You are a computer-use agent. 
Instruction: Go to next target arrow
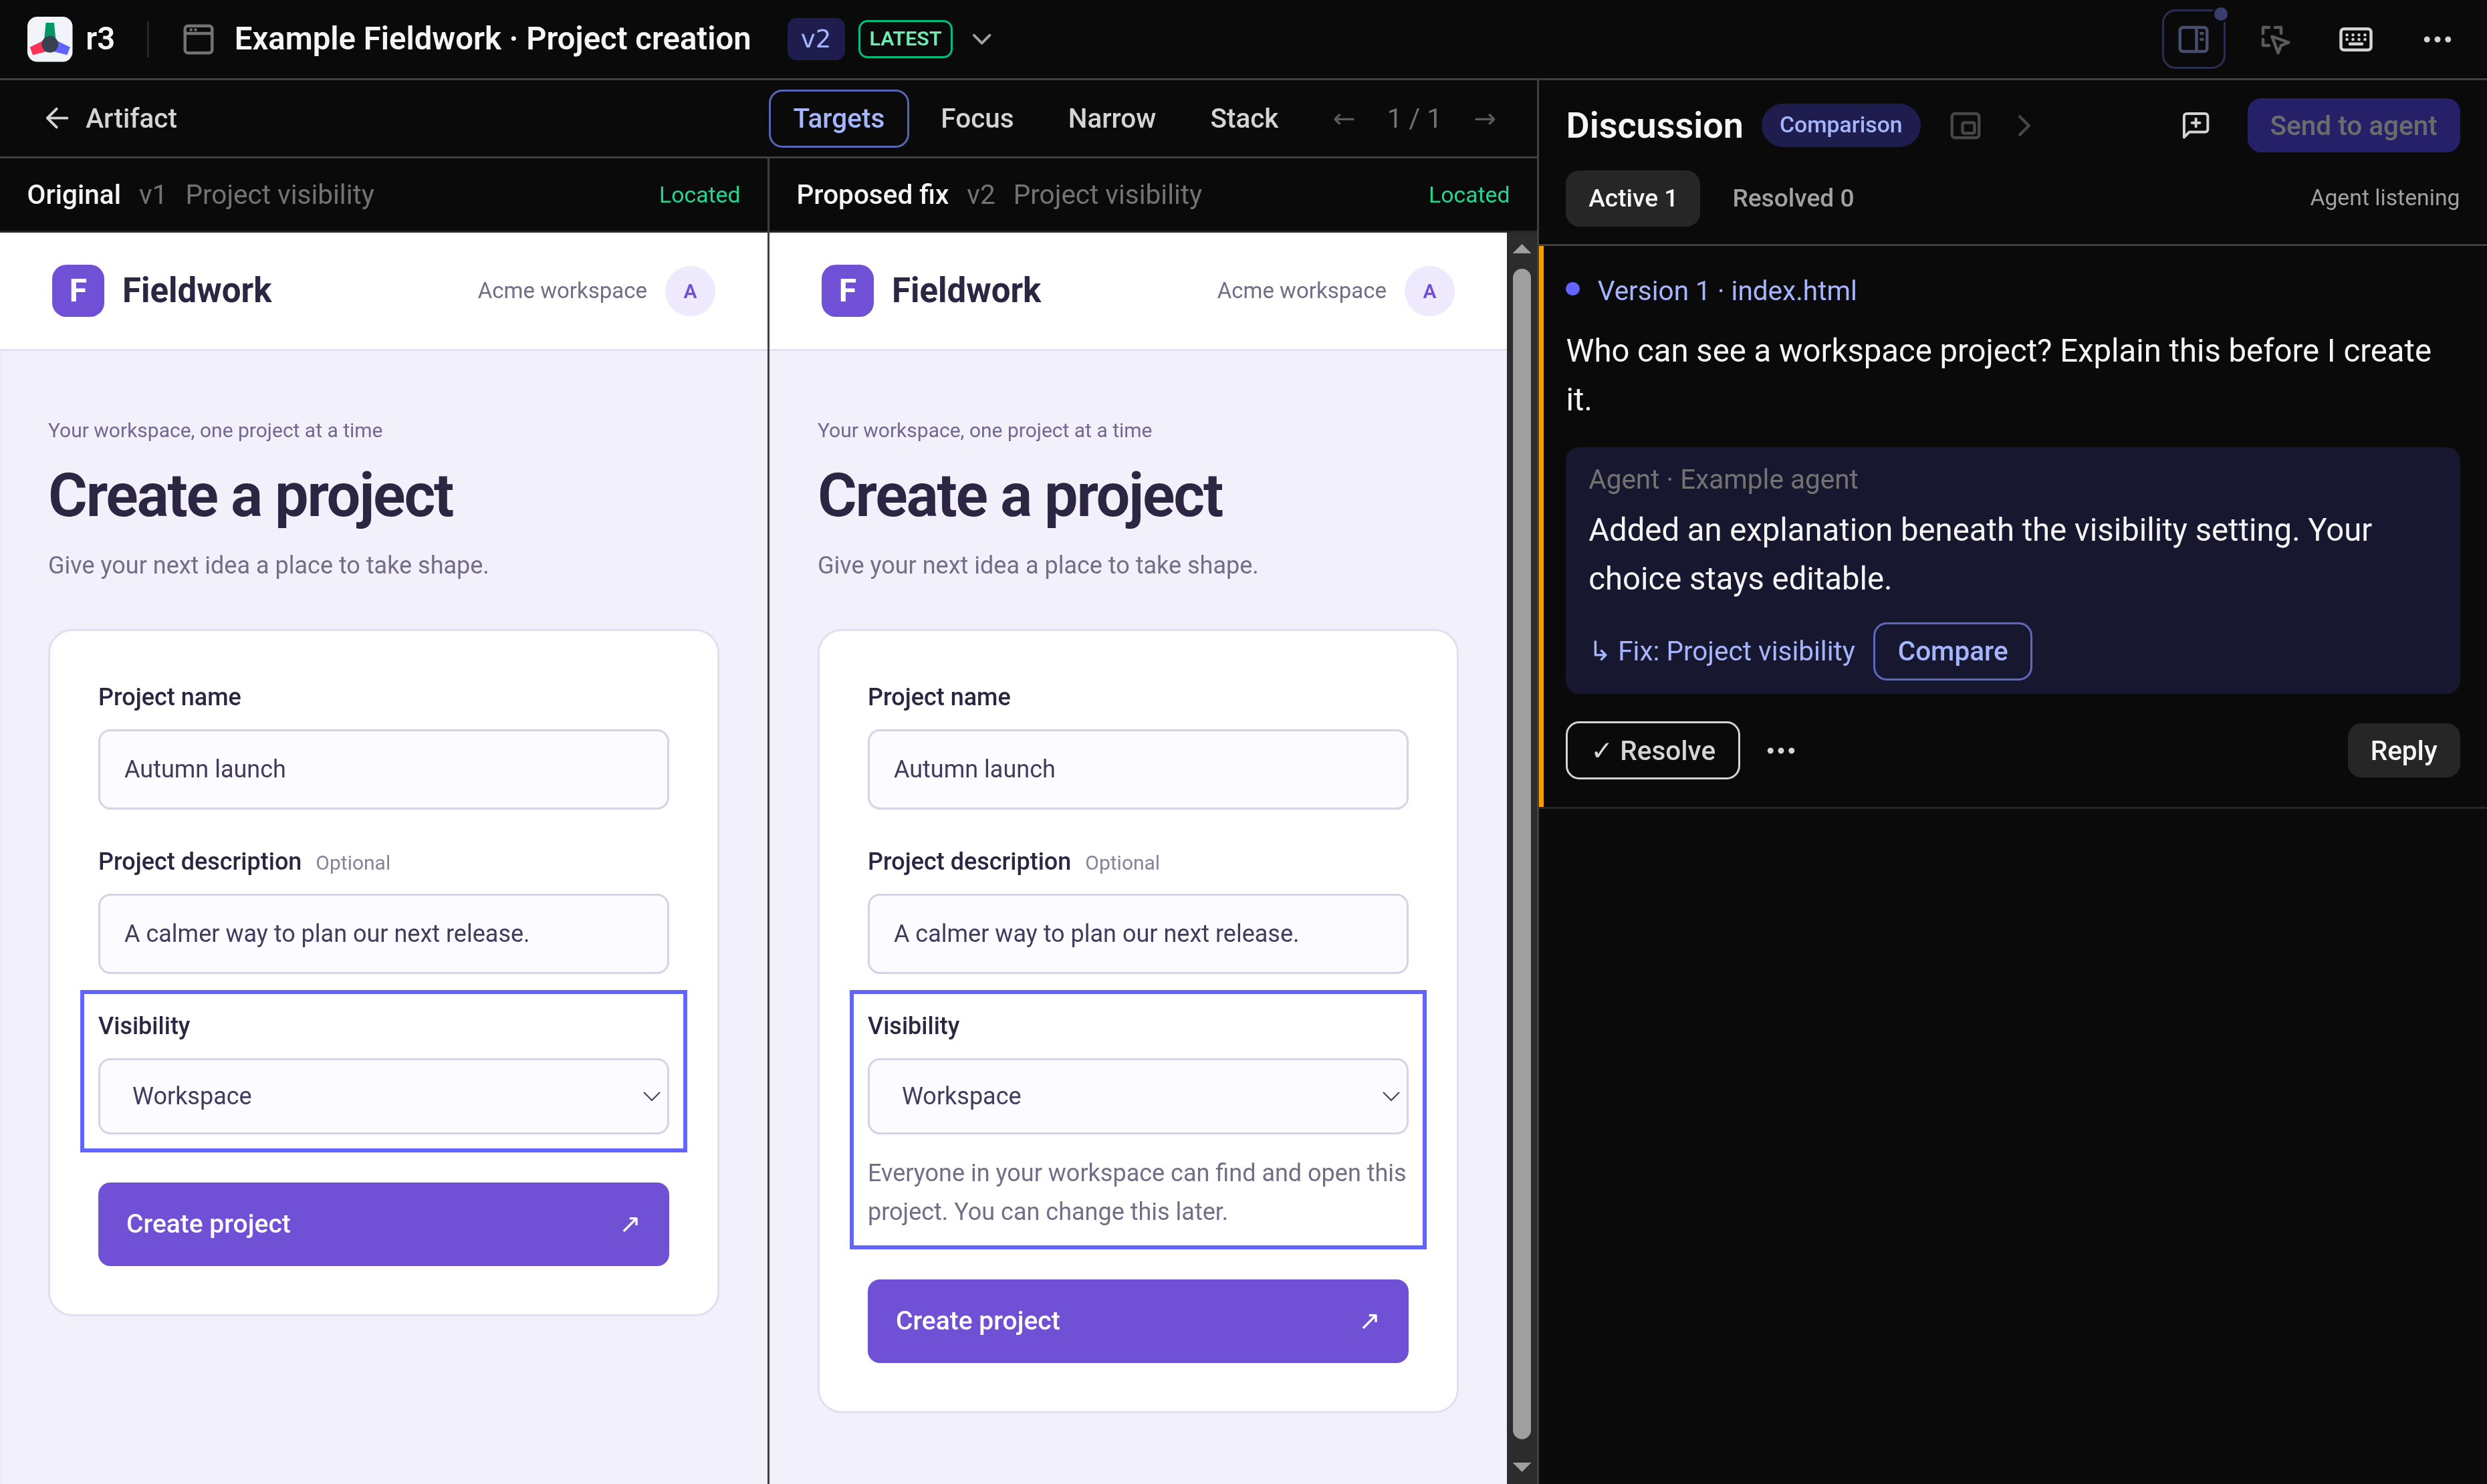[x=1485, y=119]
